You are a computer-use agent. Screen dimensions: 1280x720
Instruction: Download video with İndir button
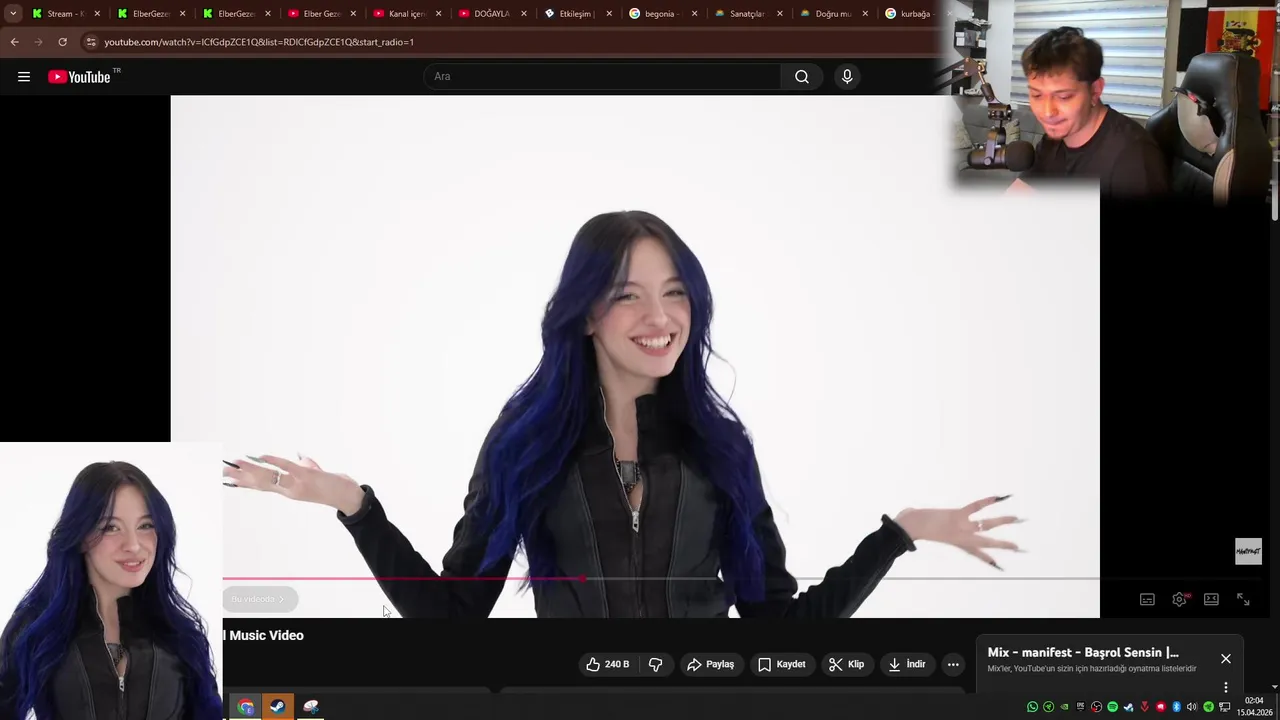907,664
